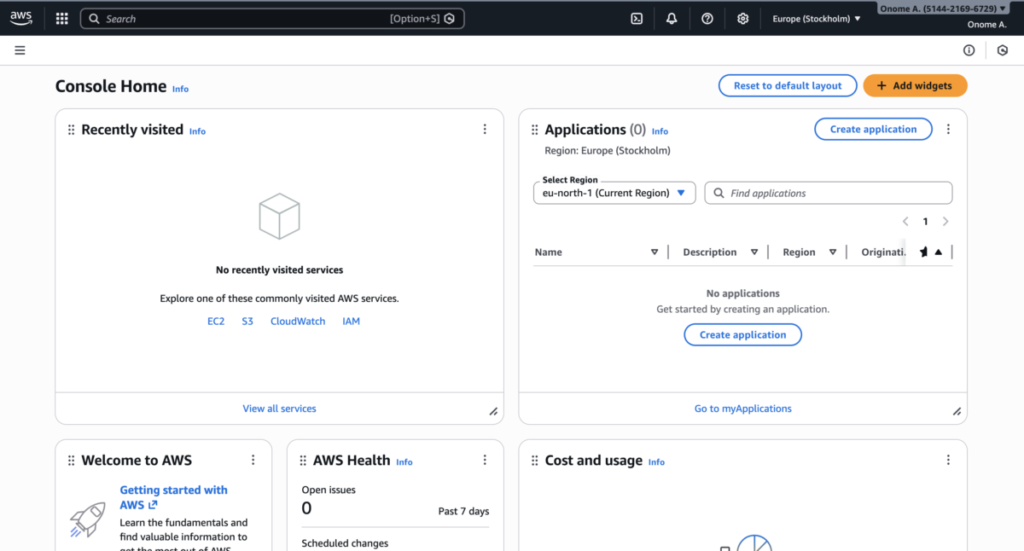Click the Recently visited widget corner grip
The height and width of the screenshot is (551, 1024).
coord(494,411)
